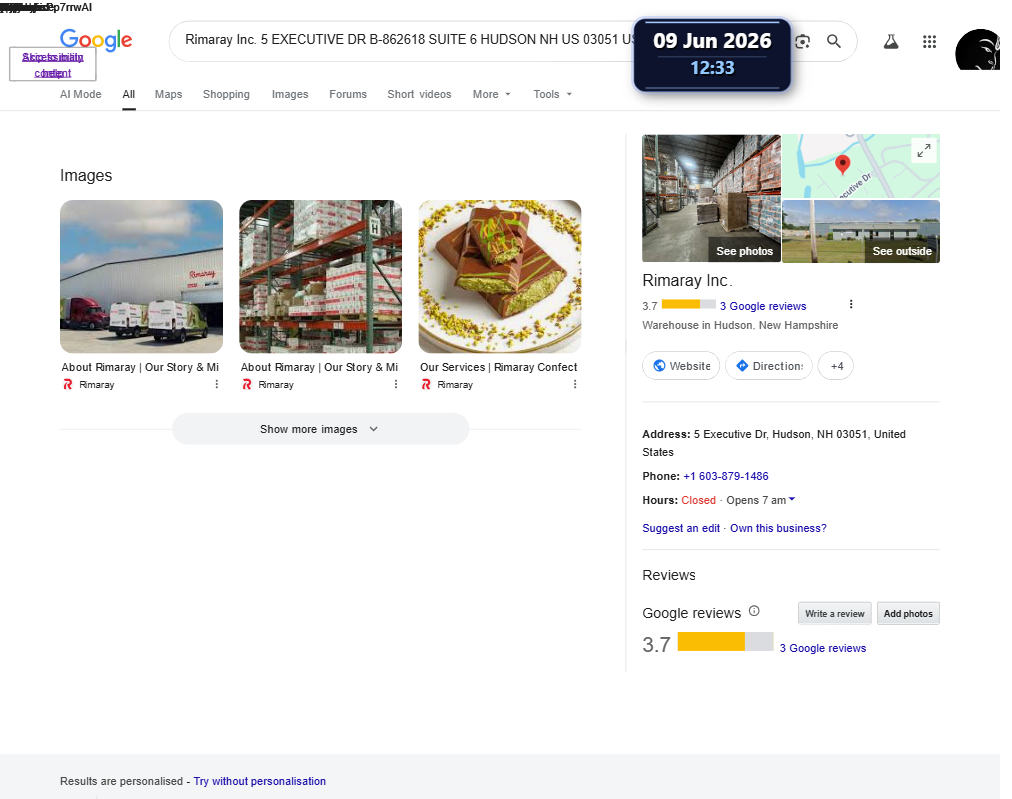Open See photos warehouse thumbnail
1012x799 pixels.
(x=711, y=198)
